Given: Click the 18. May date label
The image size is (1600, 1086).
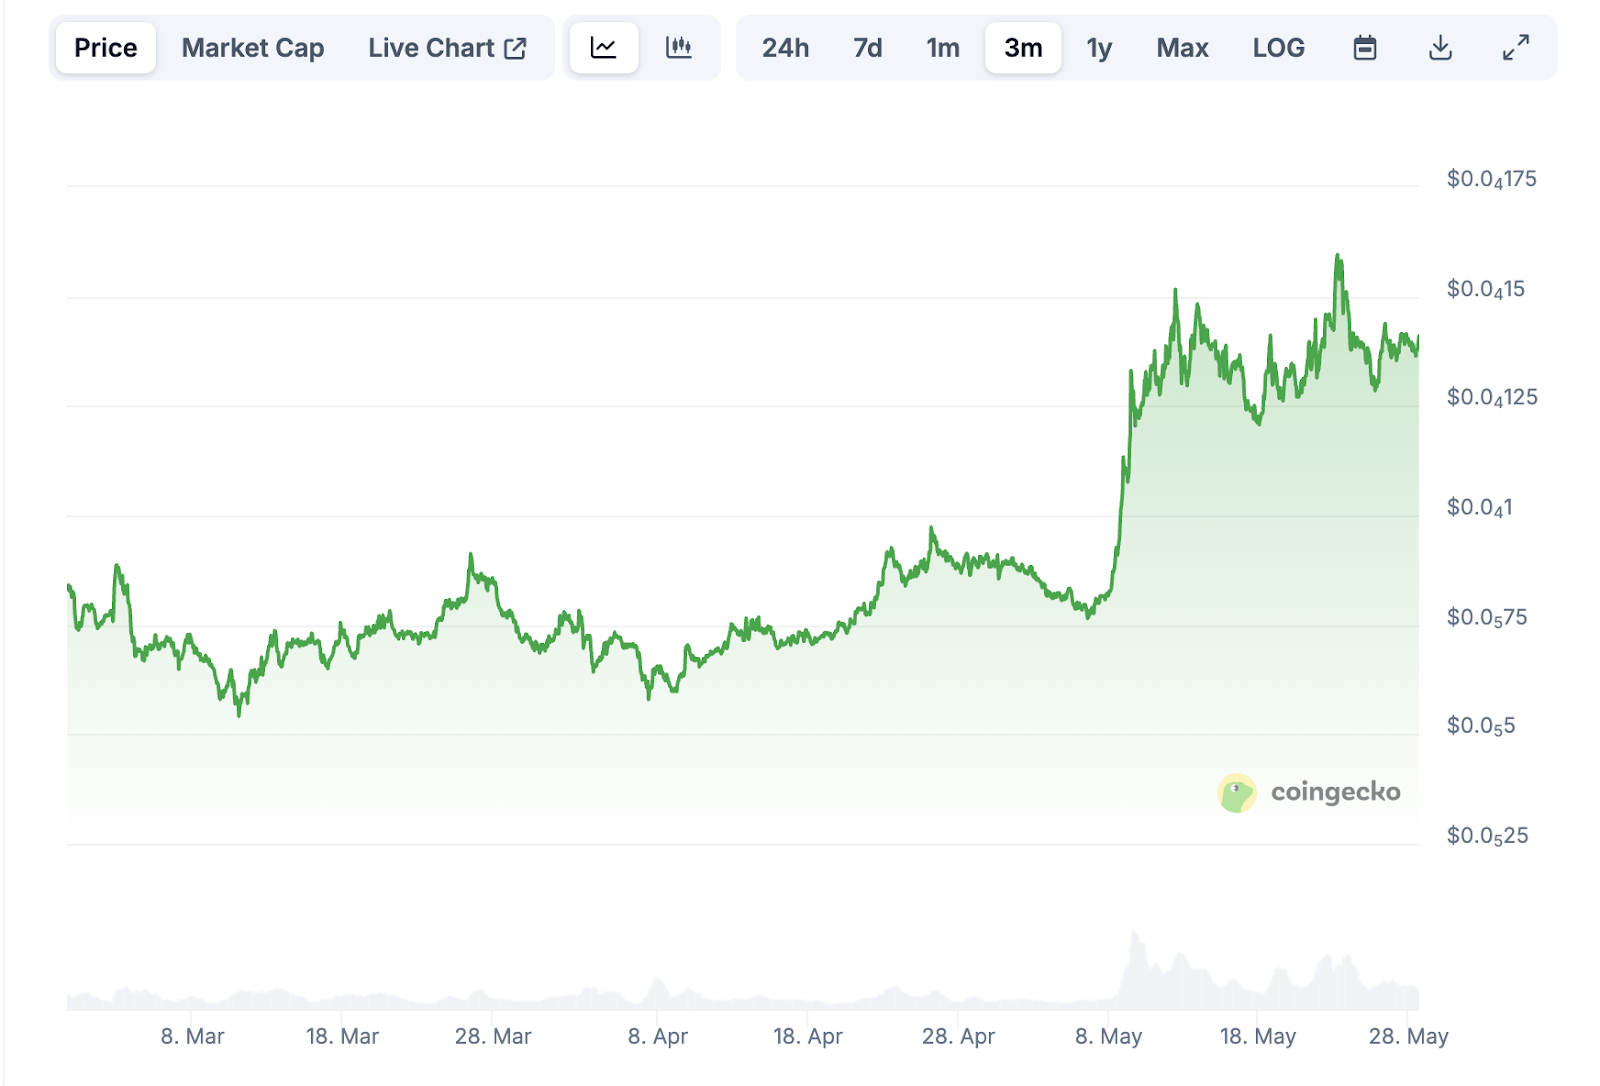Looking at the screenshot, I should pyautogui.click(x=1258, y=1037).
